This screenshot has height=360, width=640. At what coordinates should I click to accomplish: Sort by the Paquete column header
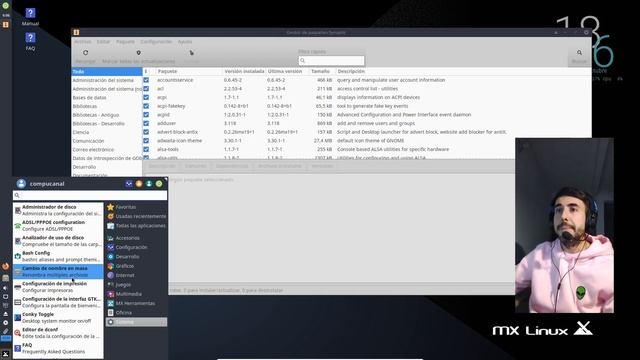click(x=167, y=71)
